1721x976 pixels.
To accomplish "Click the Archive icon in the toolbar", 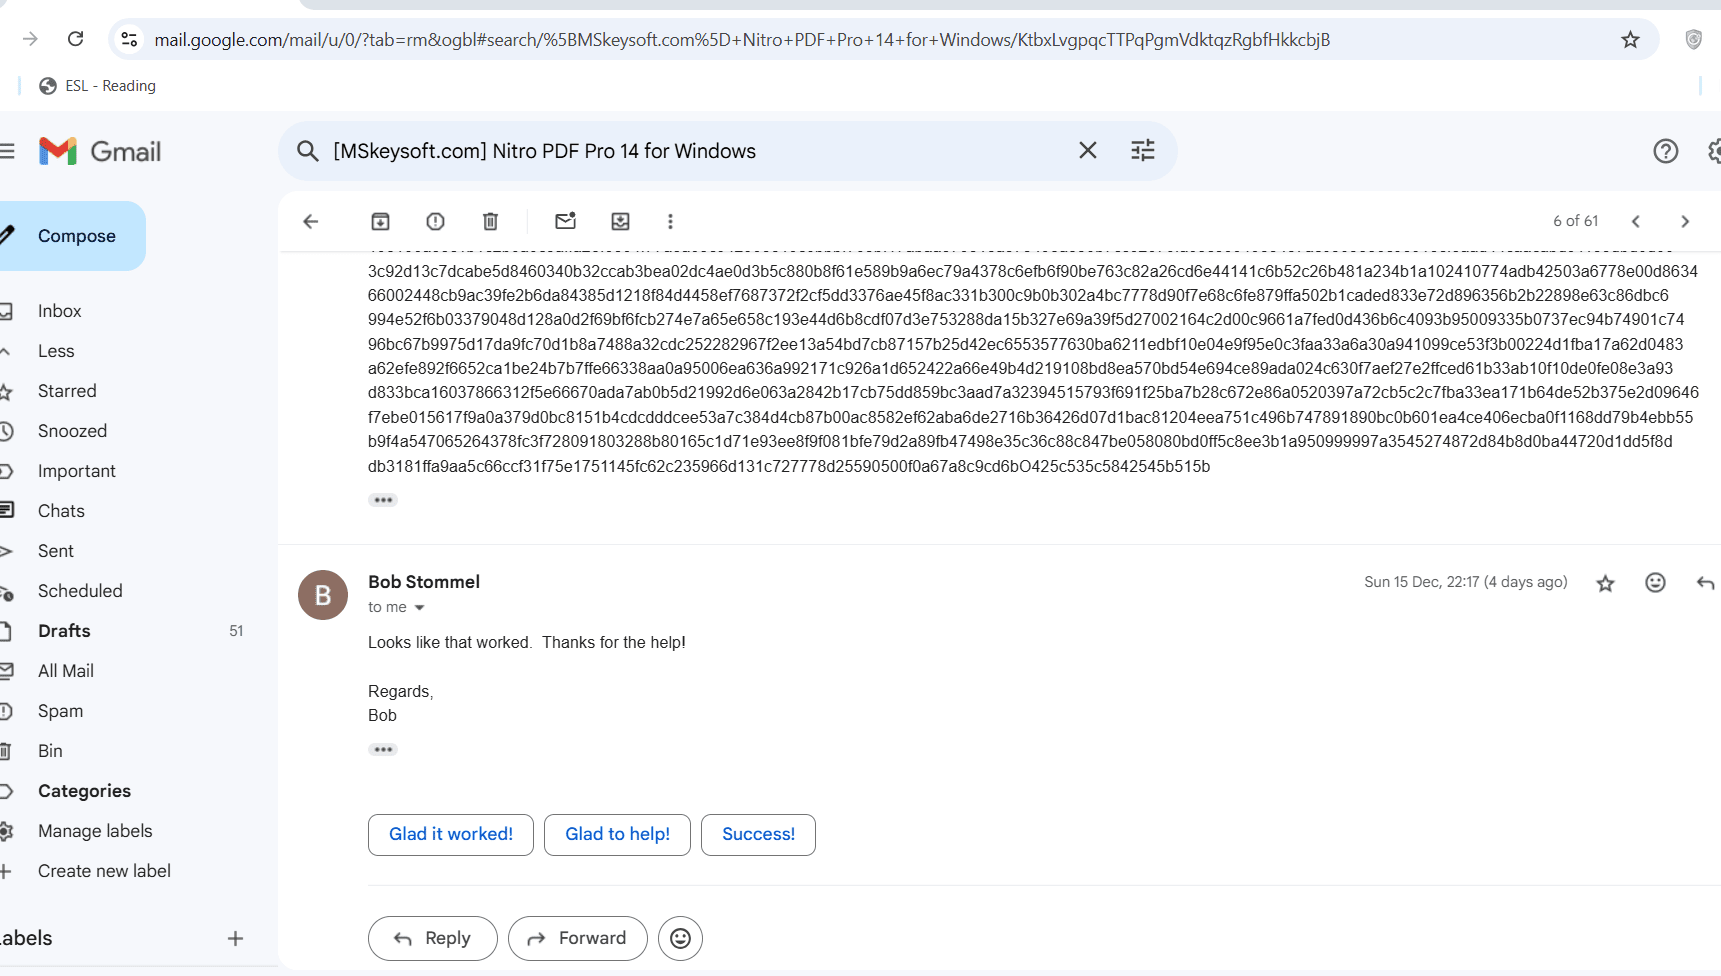I will tap(380, 221).
